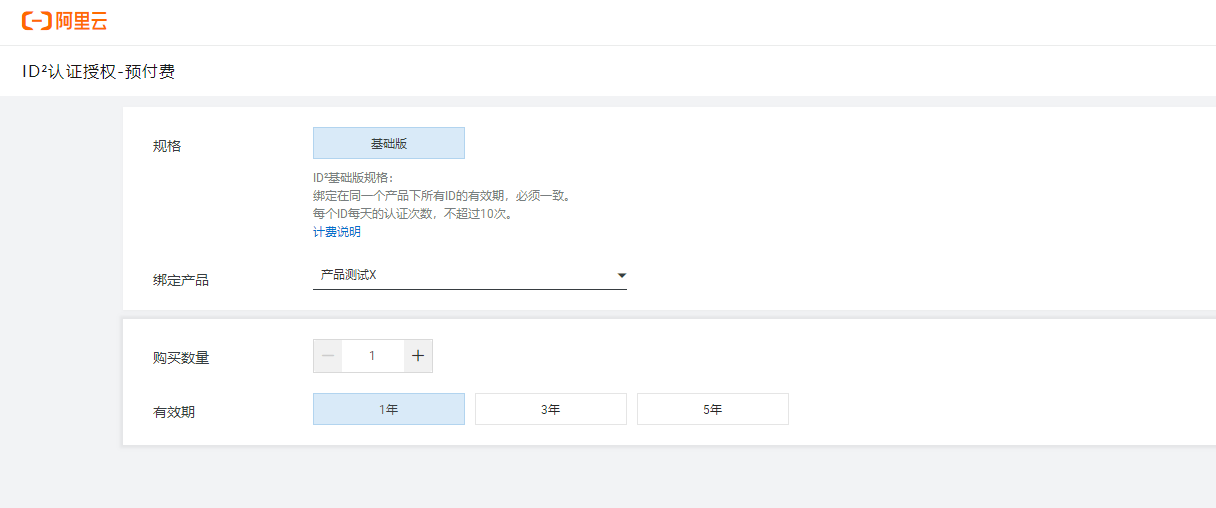Increase purchase quantity with the plus button
This screenshot has width=1216, height=508.
(418, 356)
